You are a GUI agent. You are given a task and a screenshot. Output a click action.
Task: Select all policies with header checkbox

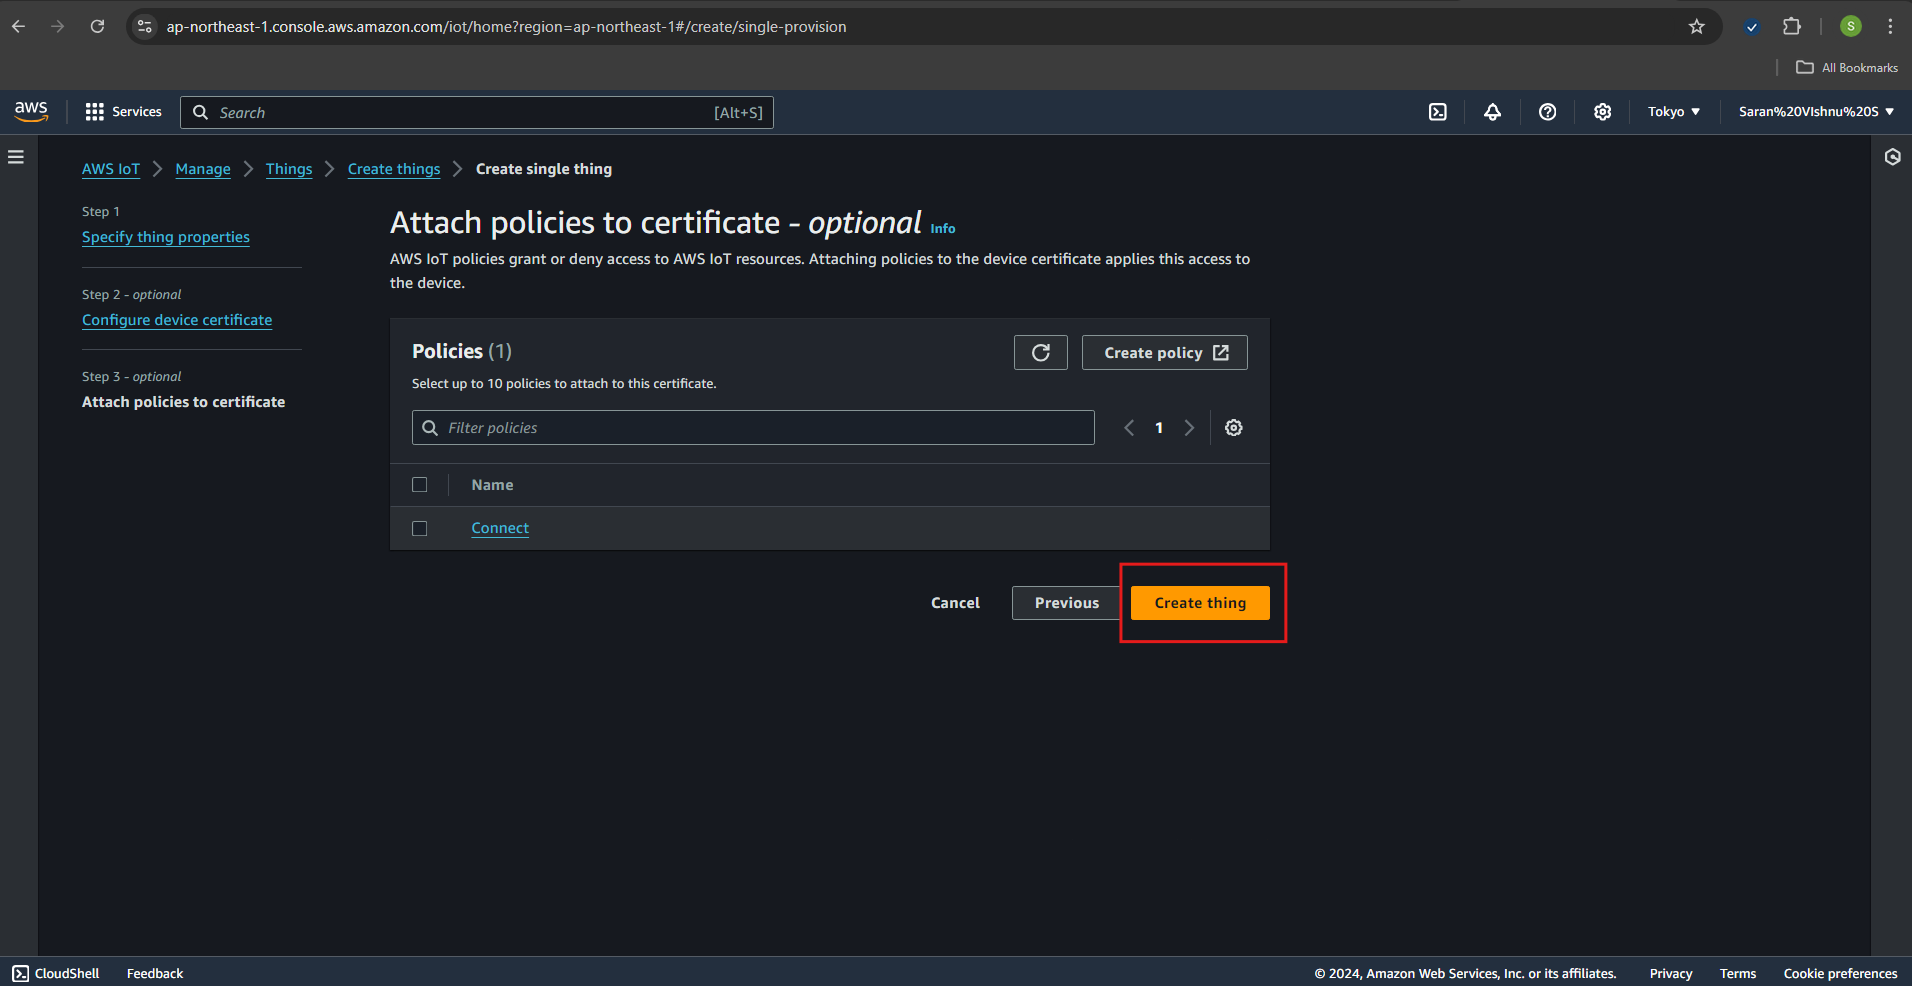pos(420,485)
